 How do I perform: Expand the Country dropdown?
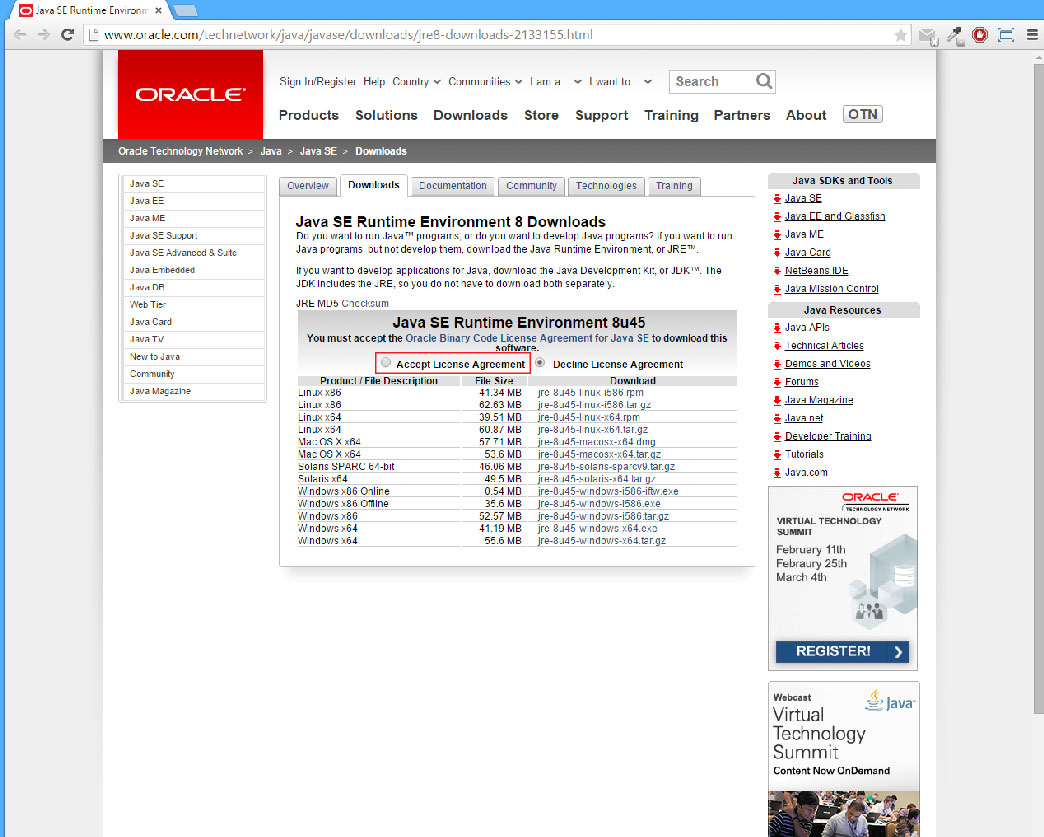coord(437,82)
